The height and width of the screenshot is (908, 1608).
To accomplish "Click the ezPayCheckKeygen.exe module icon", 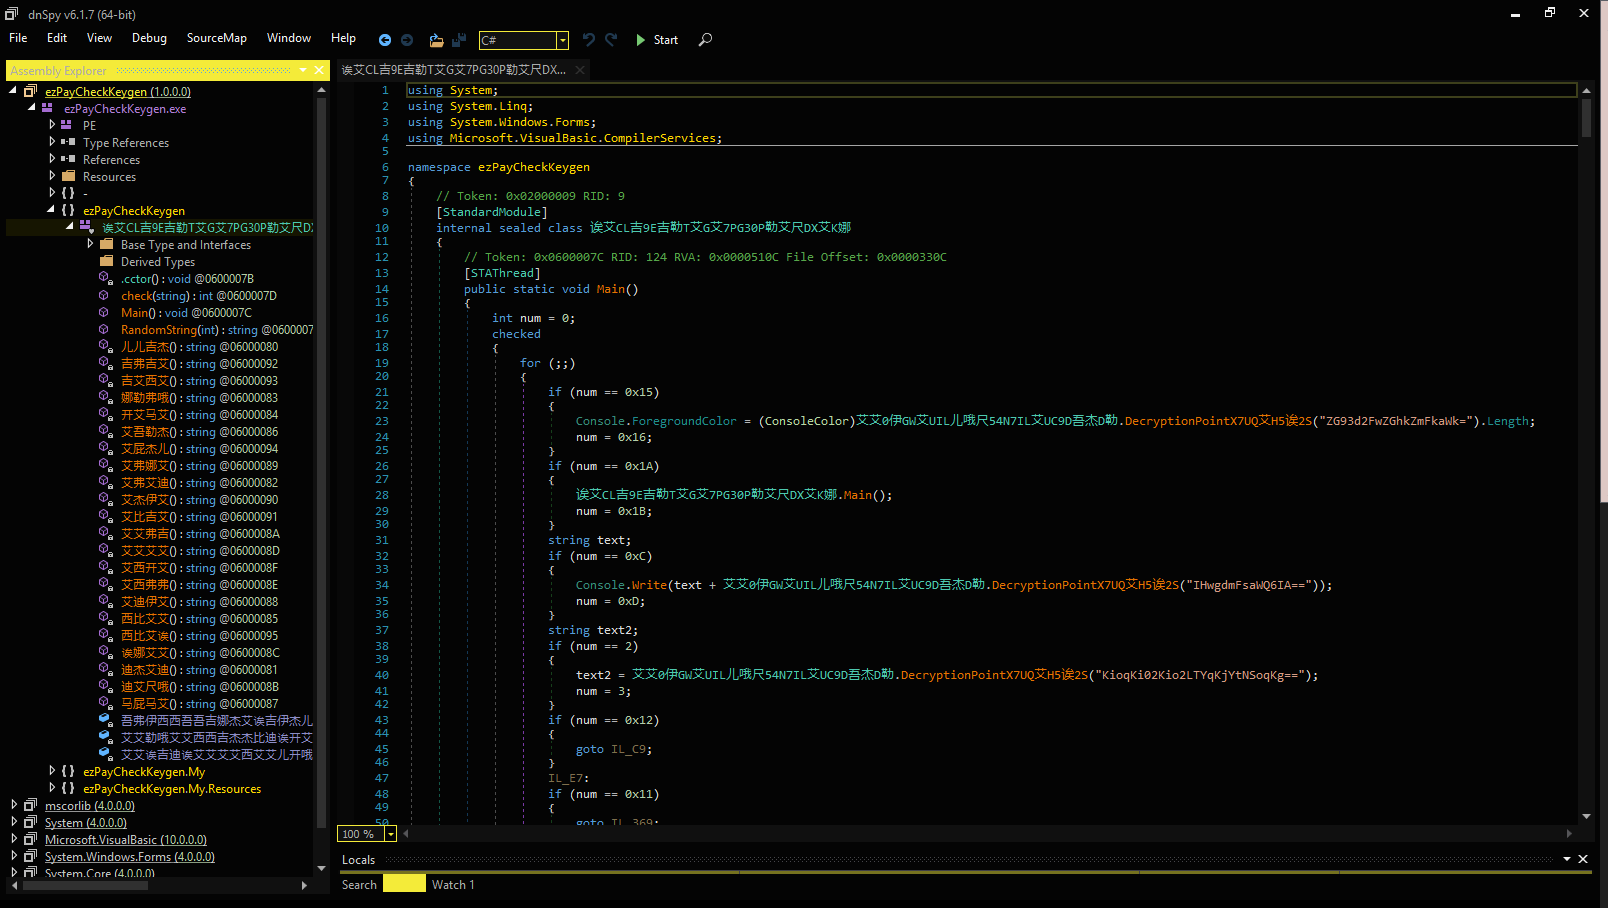I will 47,108.
